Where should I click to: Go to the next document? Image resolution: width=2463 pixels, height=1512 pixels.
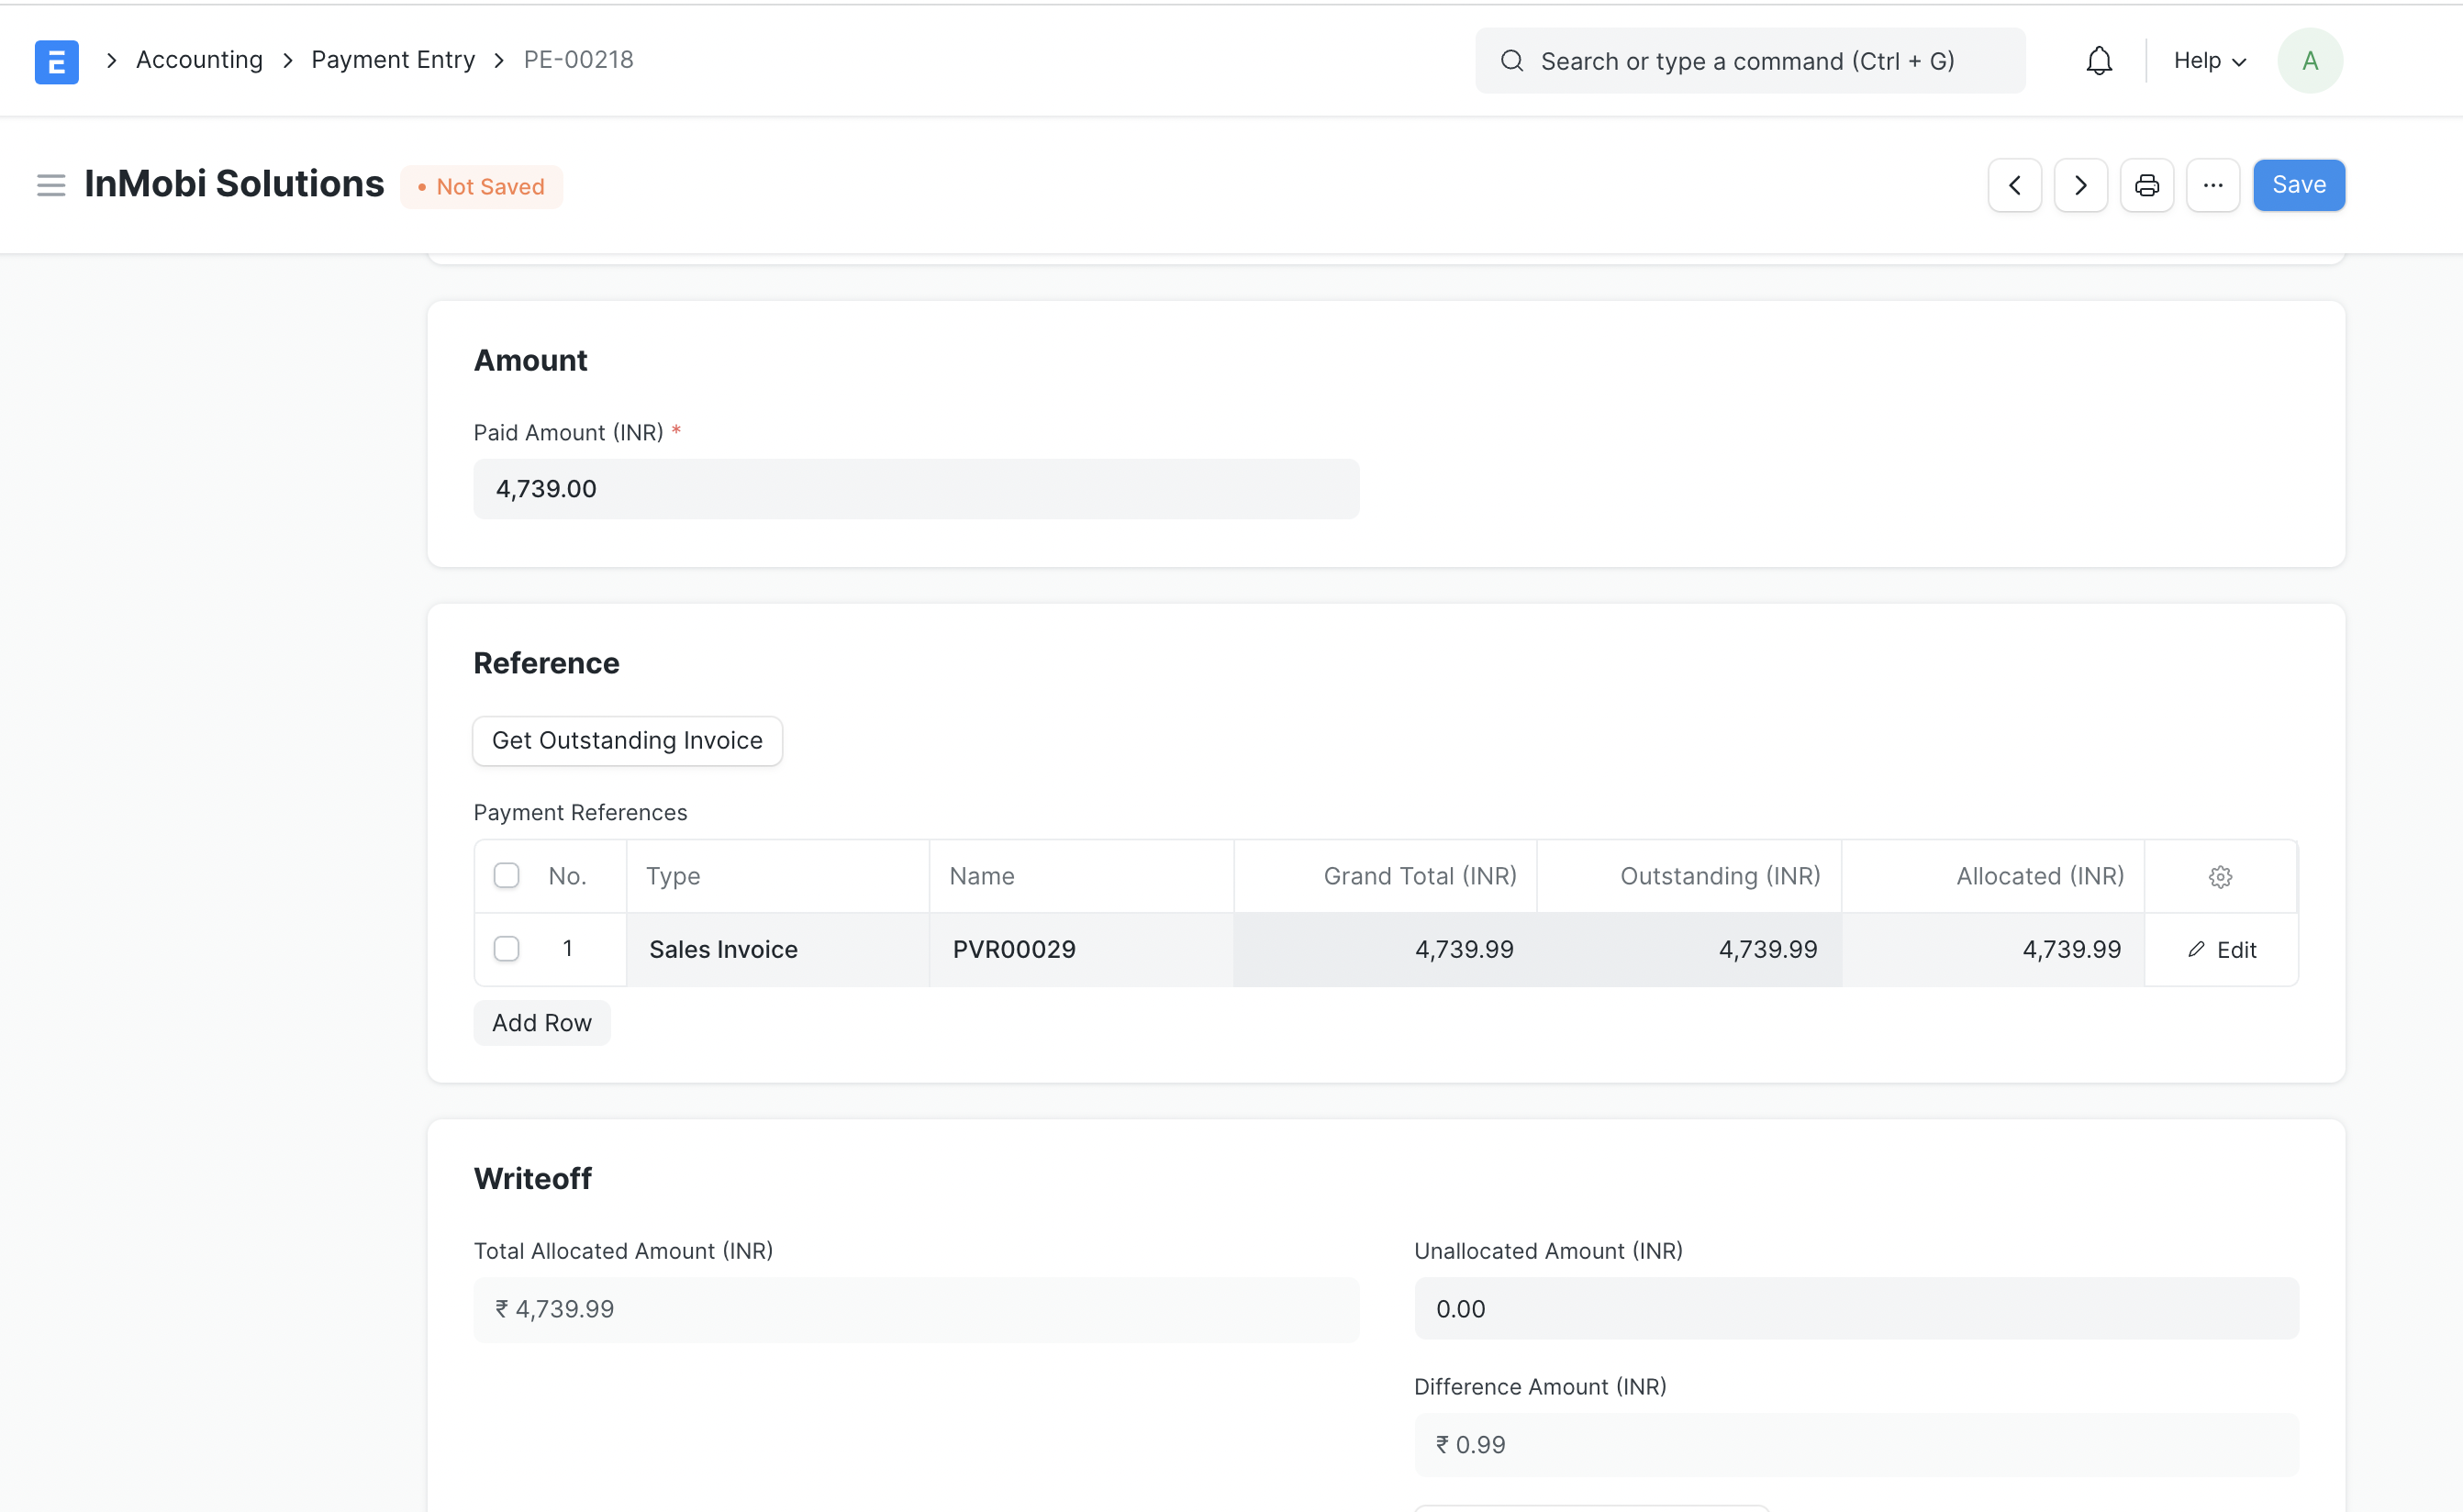2080,185
